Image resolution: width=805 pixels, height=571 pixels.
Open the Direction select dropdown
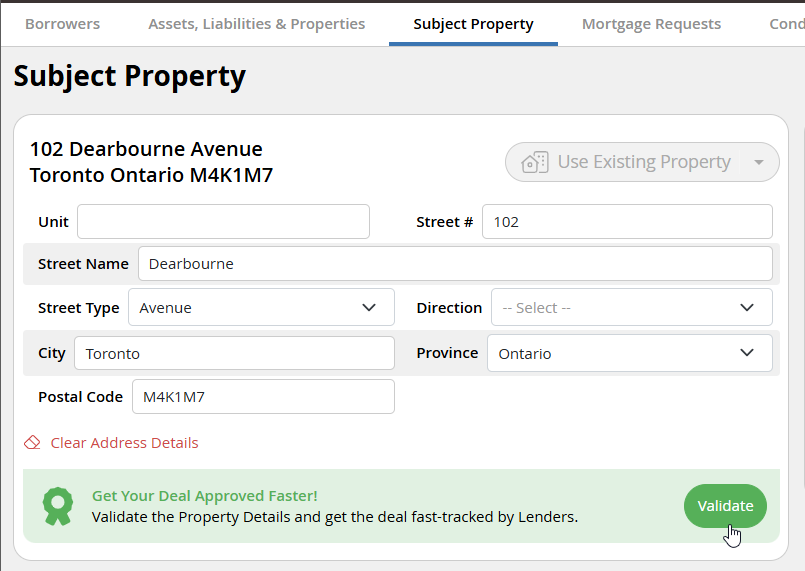747,308
